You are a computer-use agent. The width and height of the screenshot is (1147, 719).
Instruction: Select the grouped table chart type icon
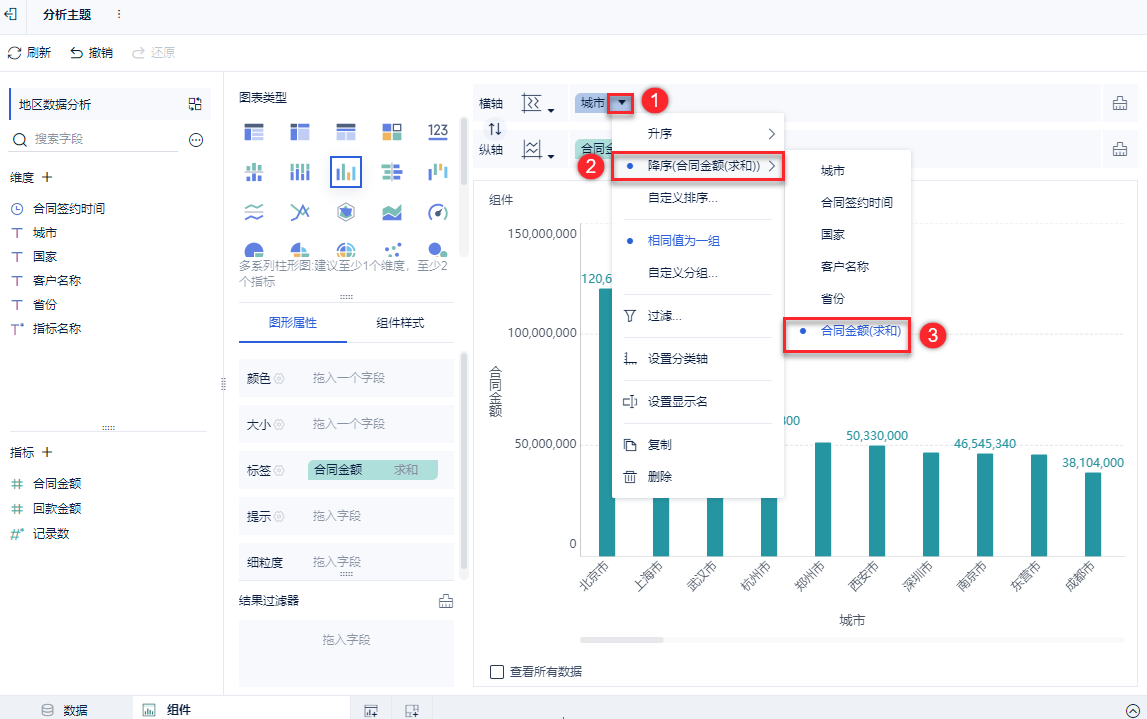coord(254,132)
